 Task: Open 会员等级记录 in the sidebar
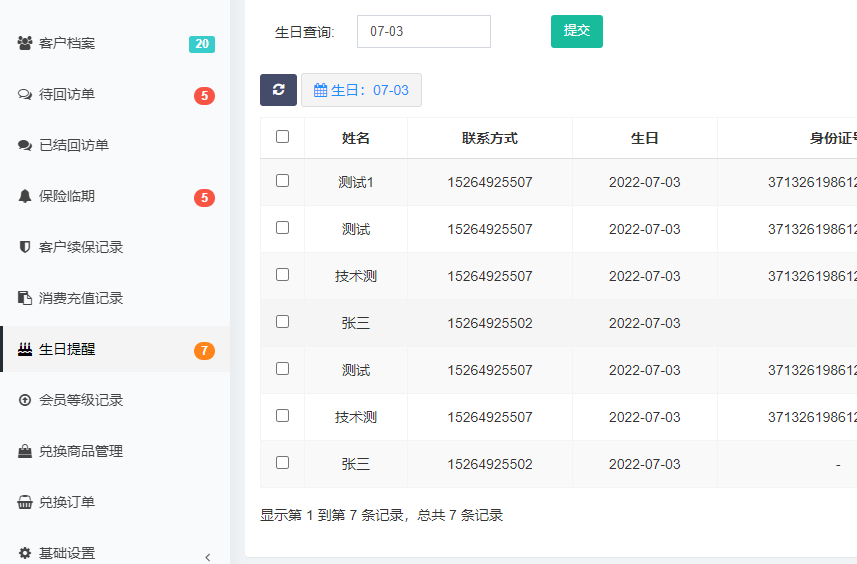[81, 400]
